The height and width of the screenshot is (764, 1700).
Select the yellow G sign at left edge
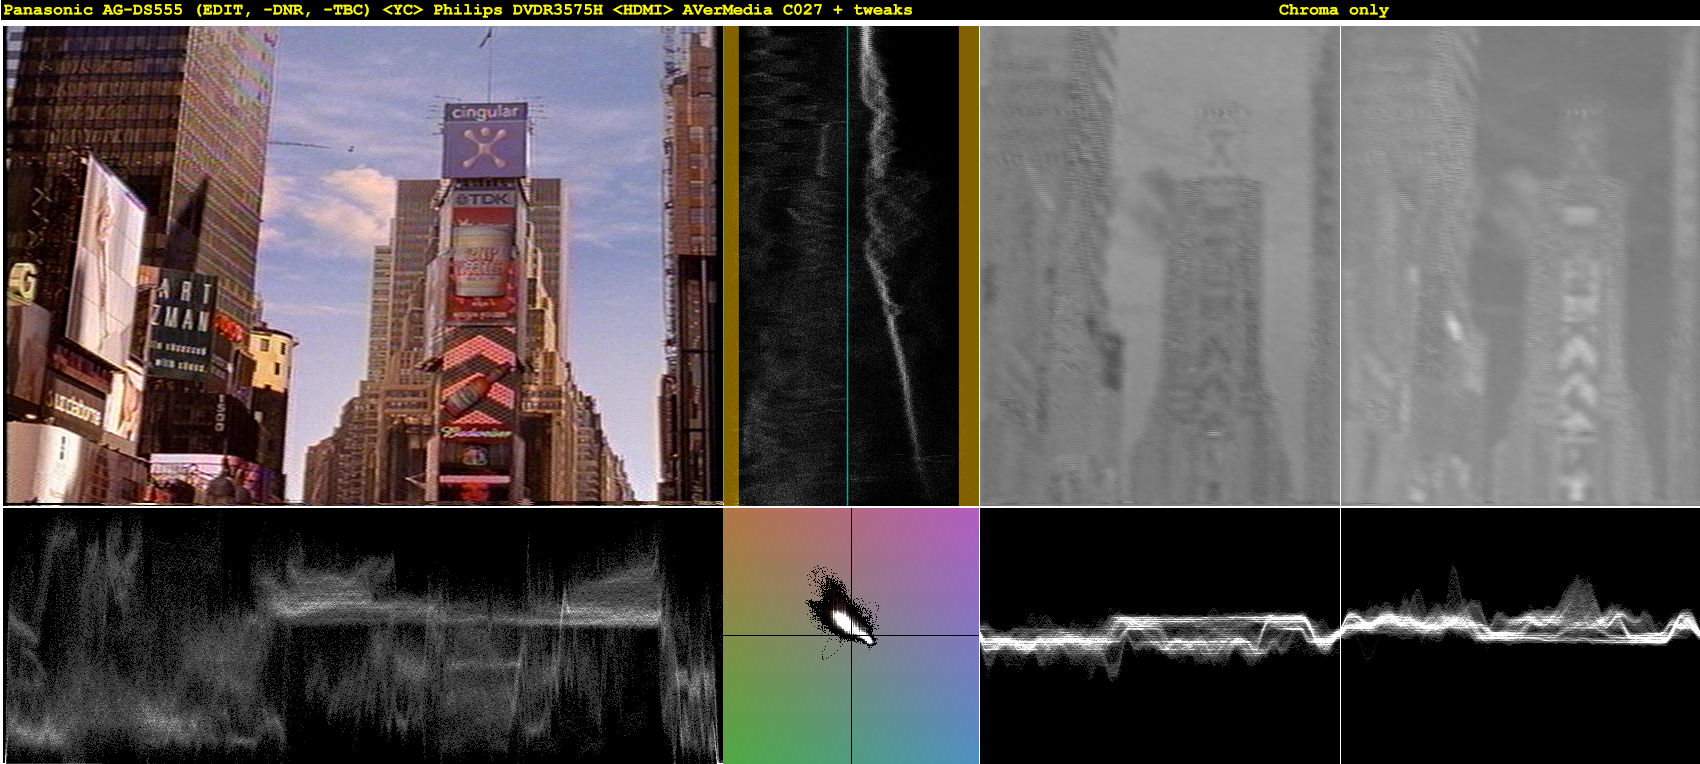[x=22, y=284]
